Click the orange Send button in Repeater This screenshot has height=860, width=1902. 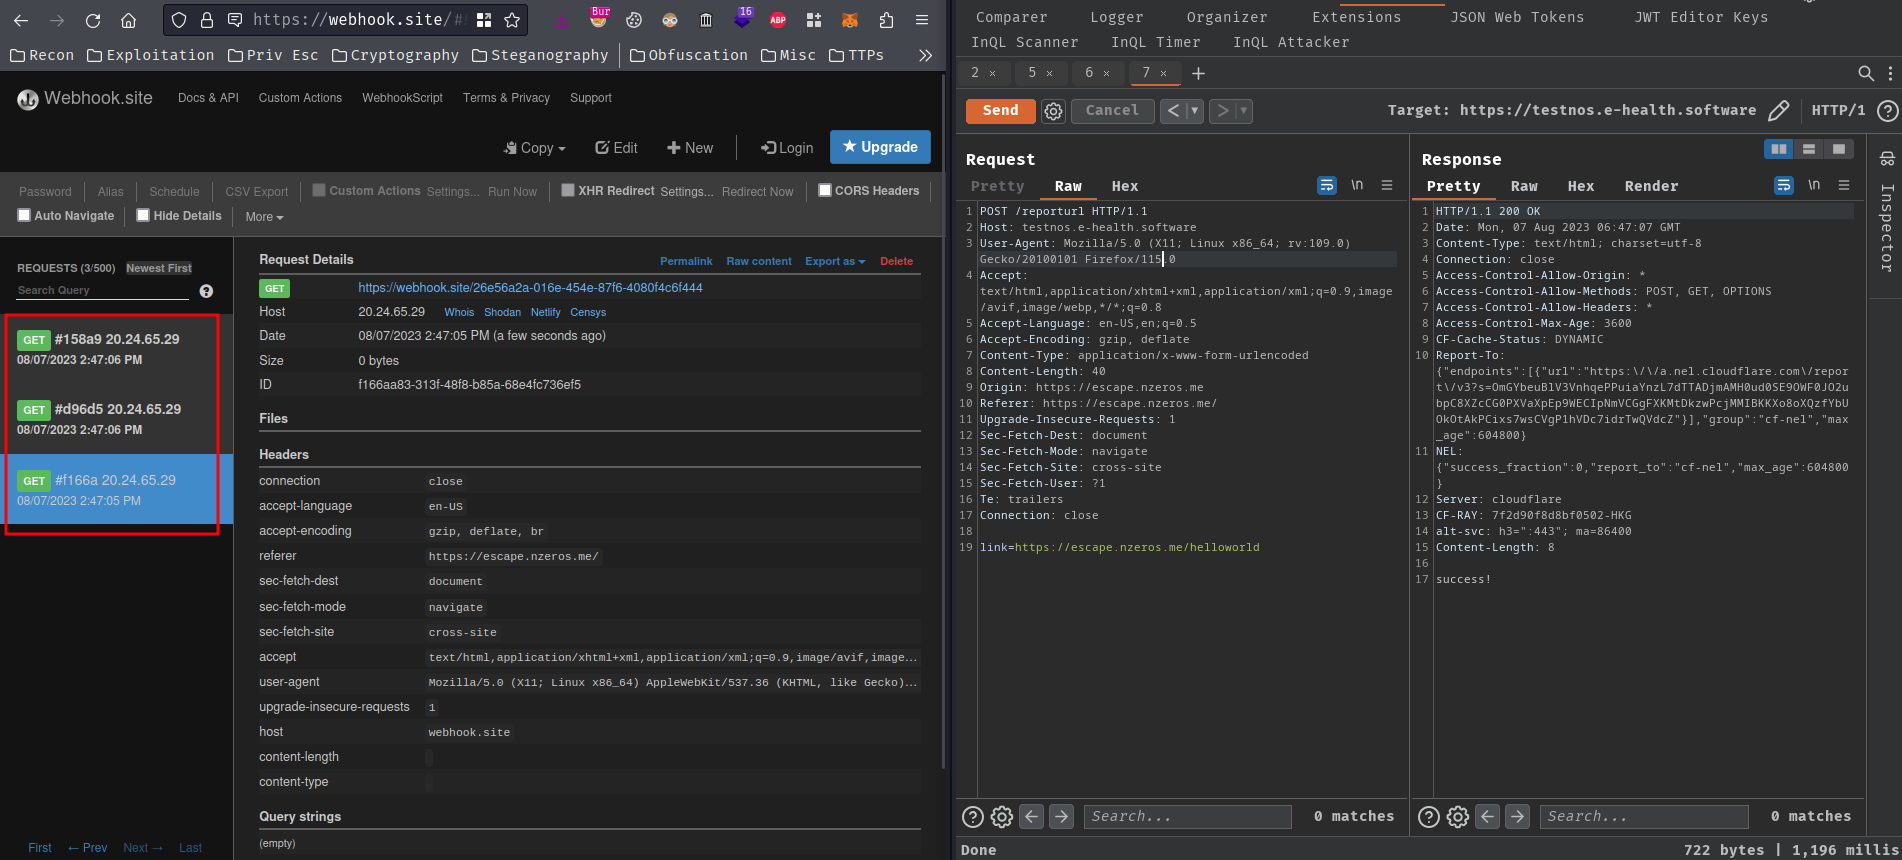[x=1000, y=111]
